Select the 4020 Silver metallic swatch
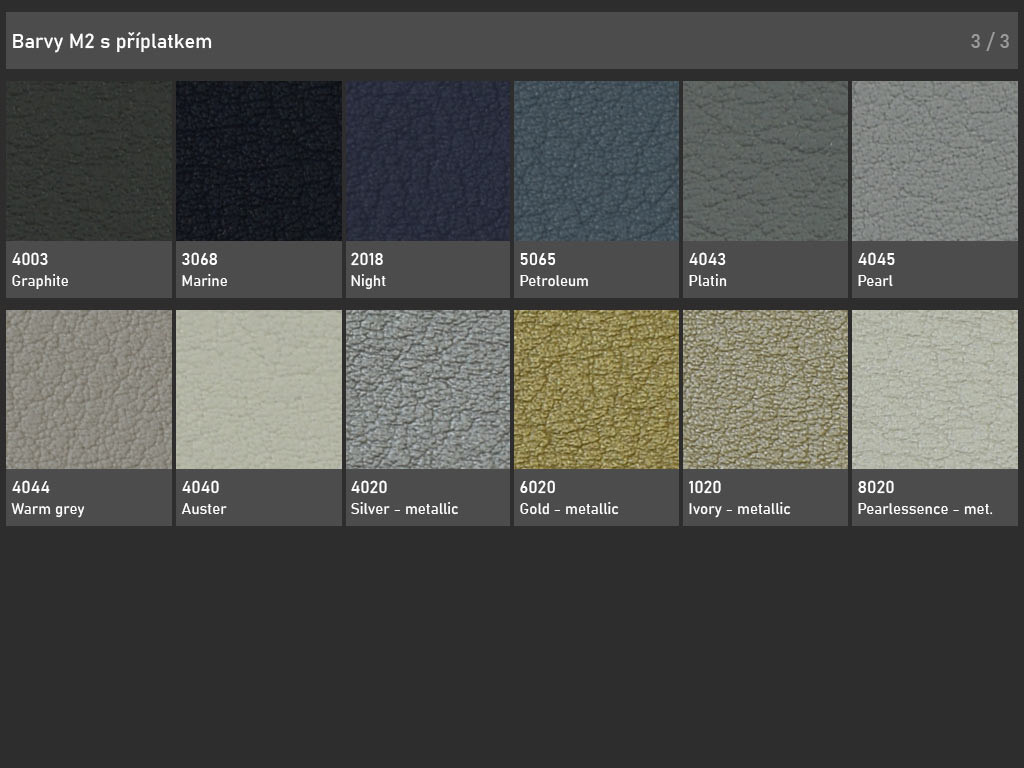 (427, 389)
